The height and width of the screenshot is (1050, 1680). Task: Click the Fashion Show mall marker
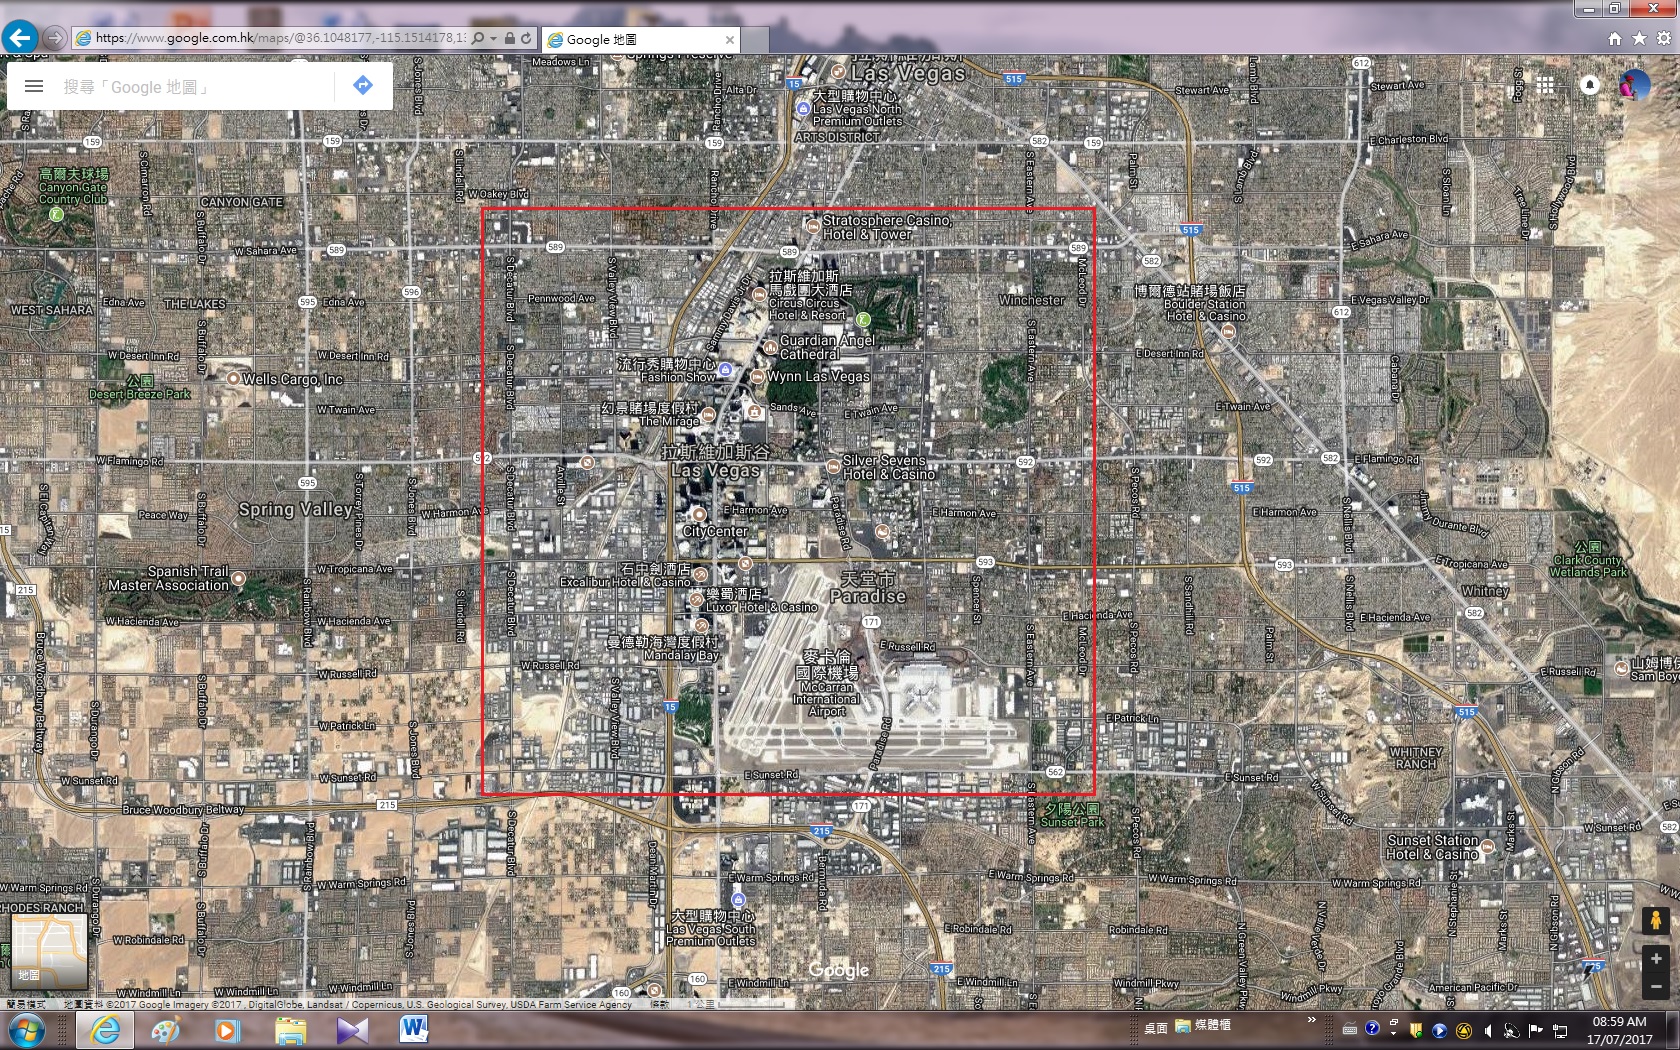(x=726, y=369)
